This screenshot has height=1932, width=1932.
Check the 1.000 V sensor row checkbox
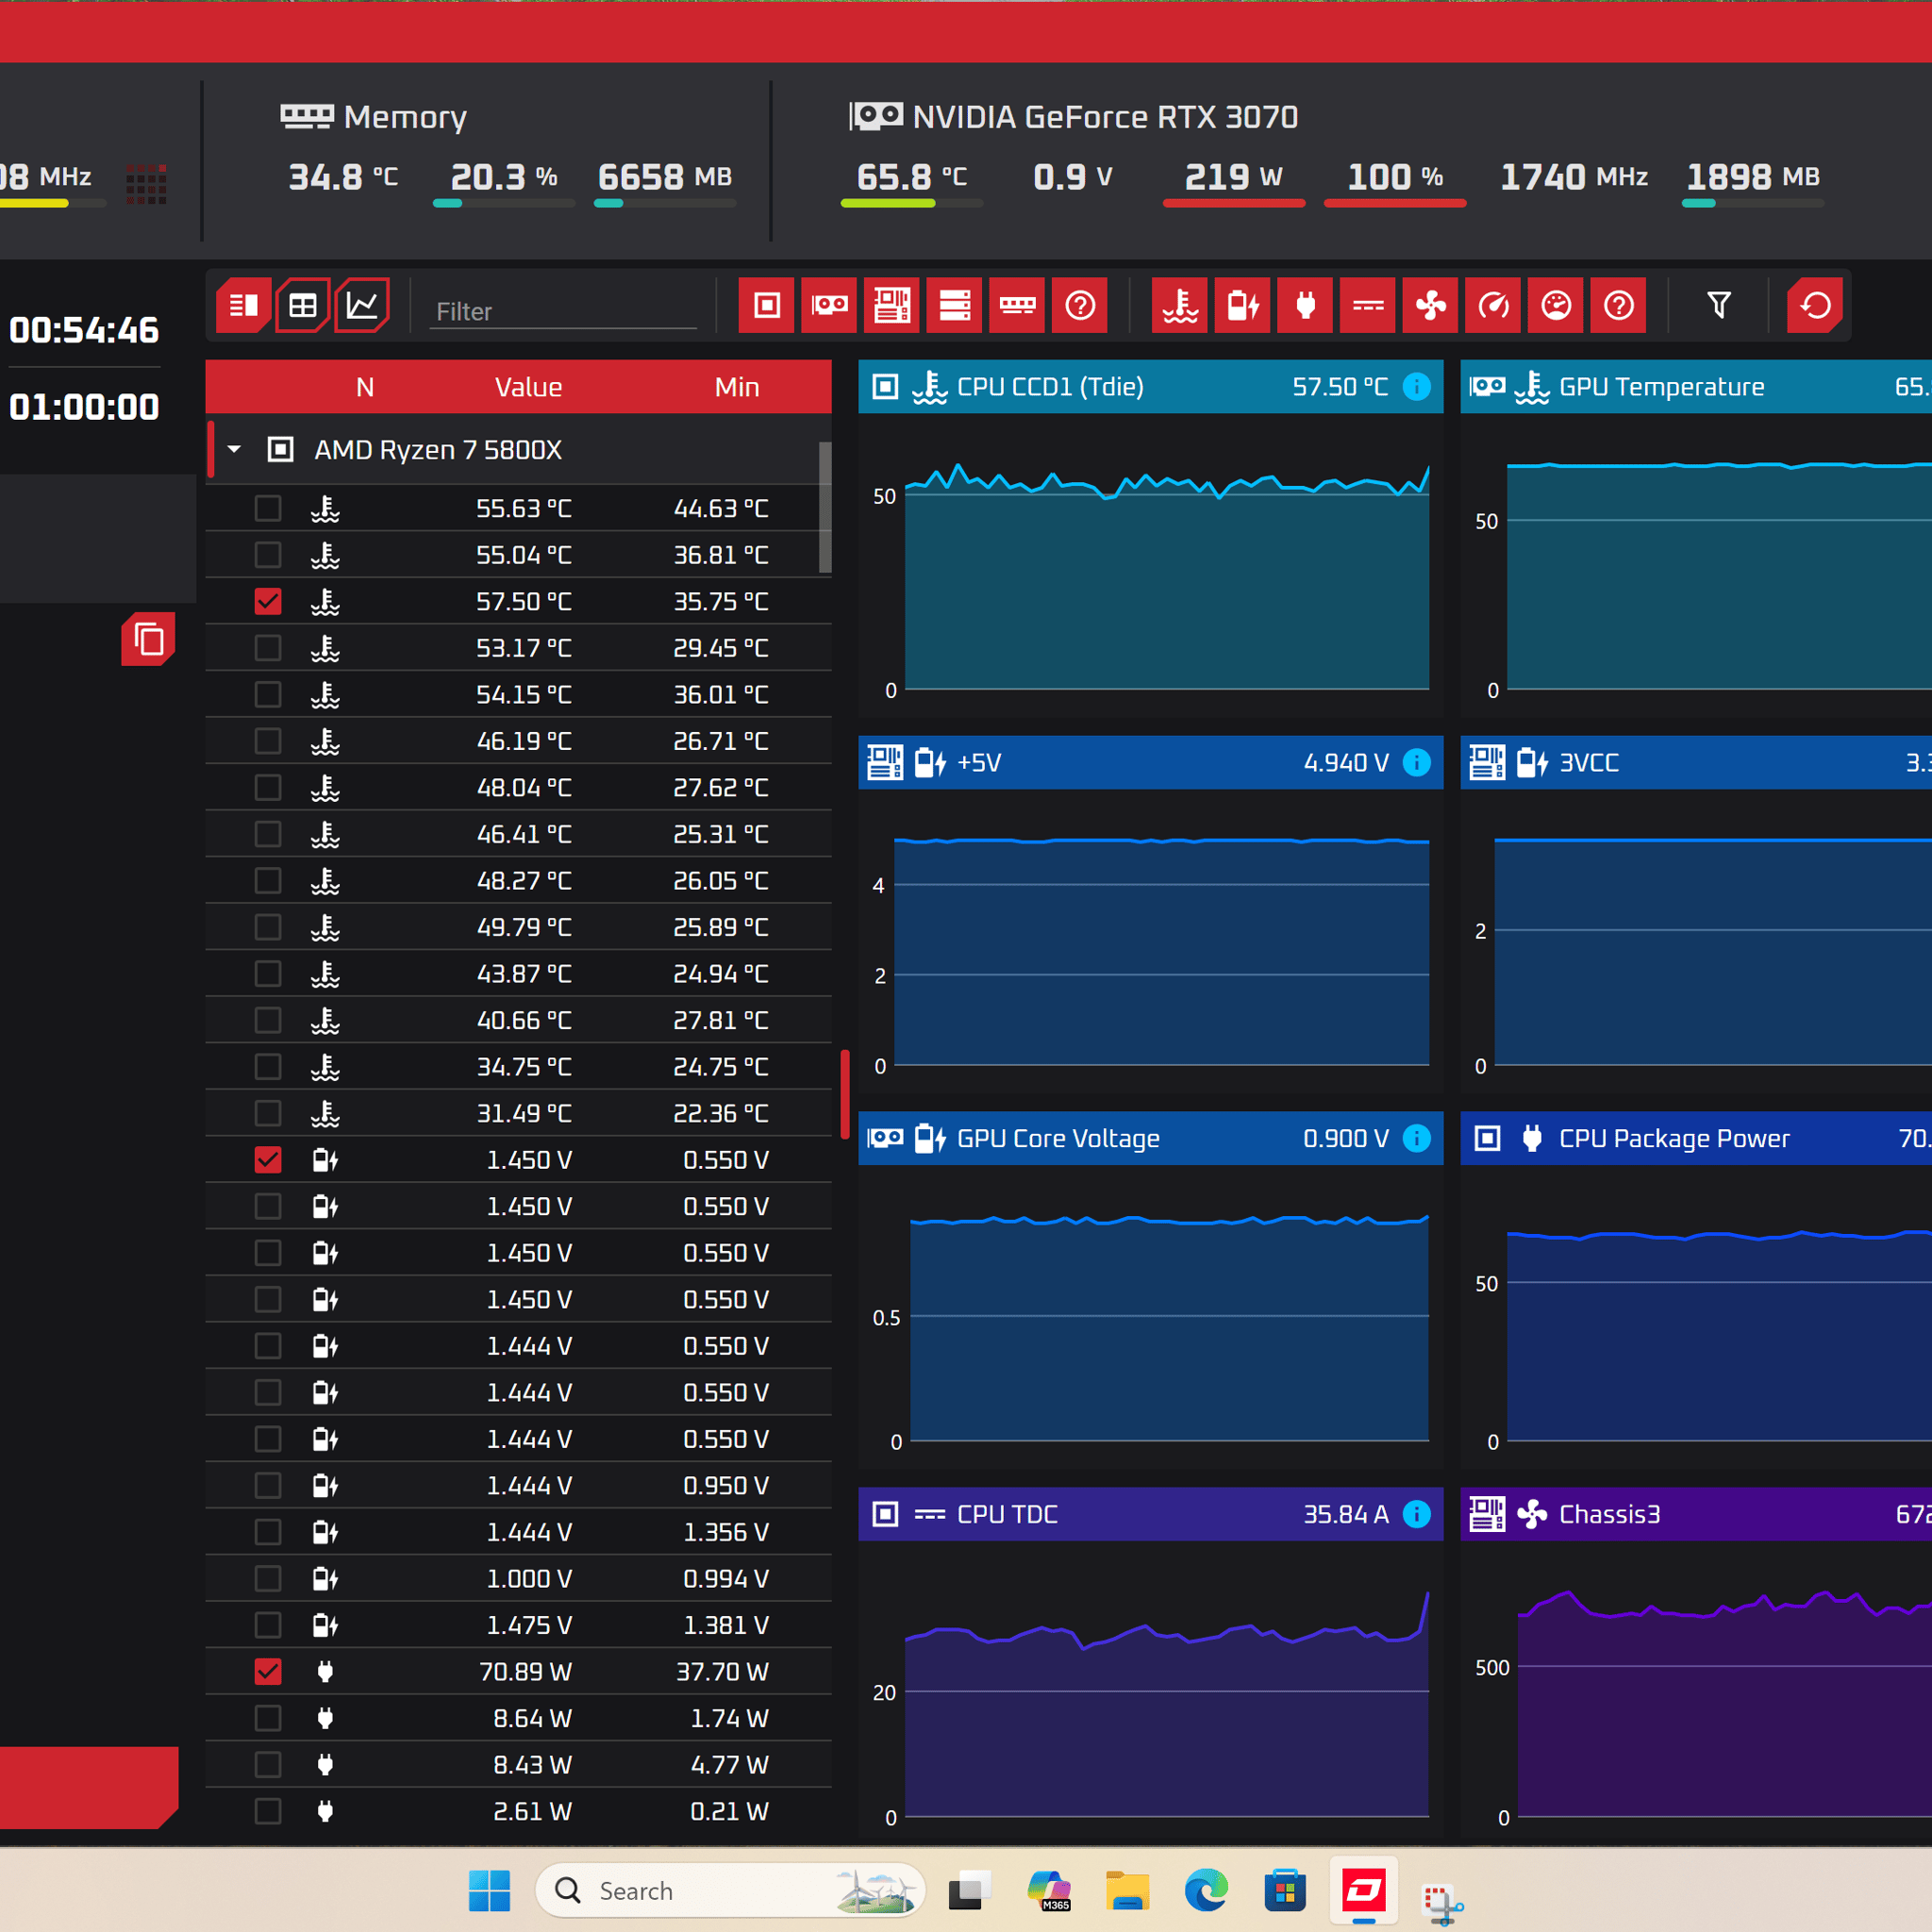tap(268, 1578)
